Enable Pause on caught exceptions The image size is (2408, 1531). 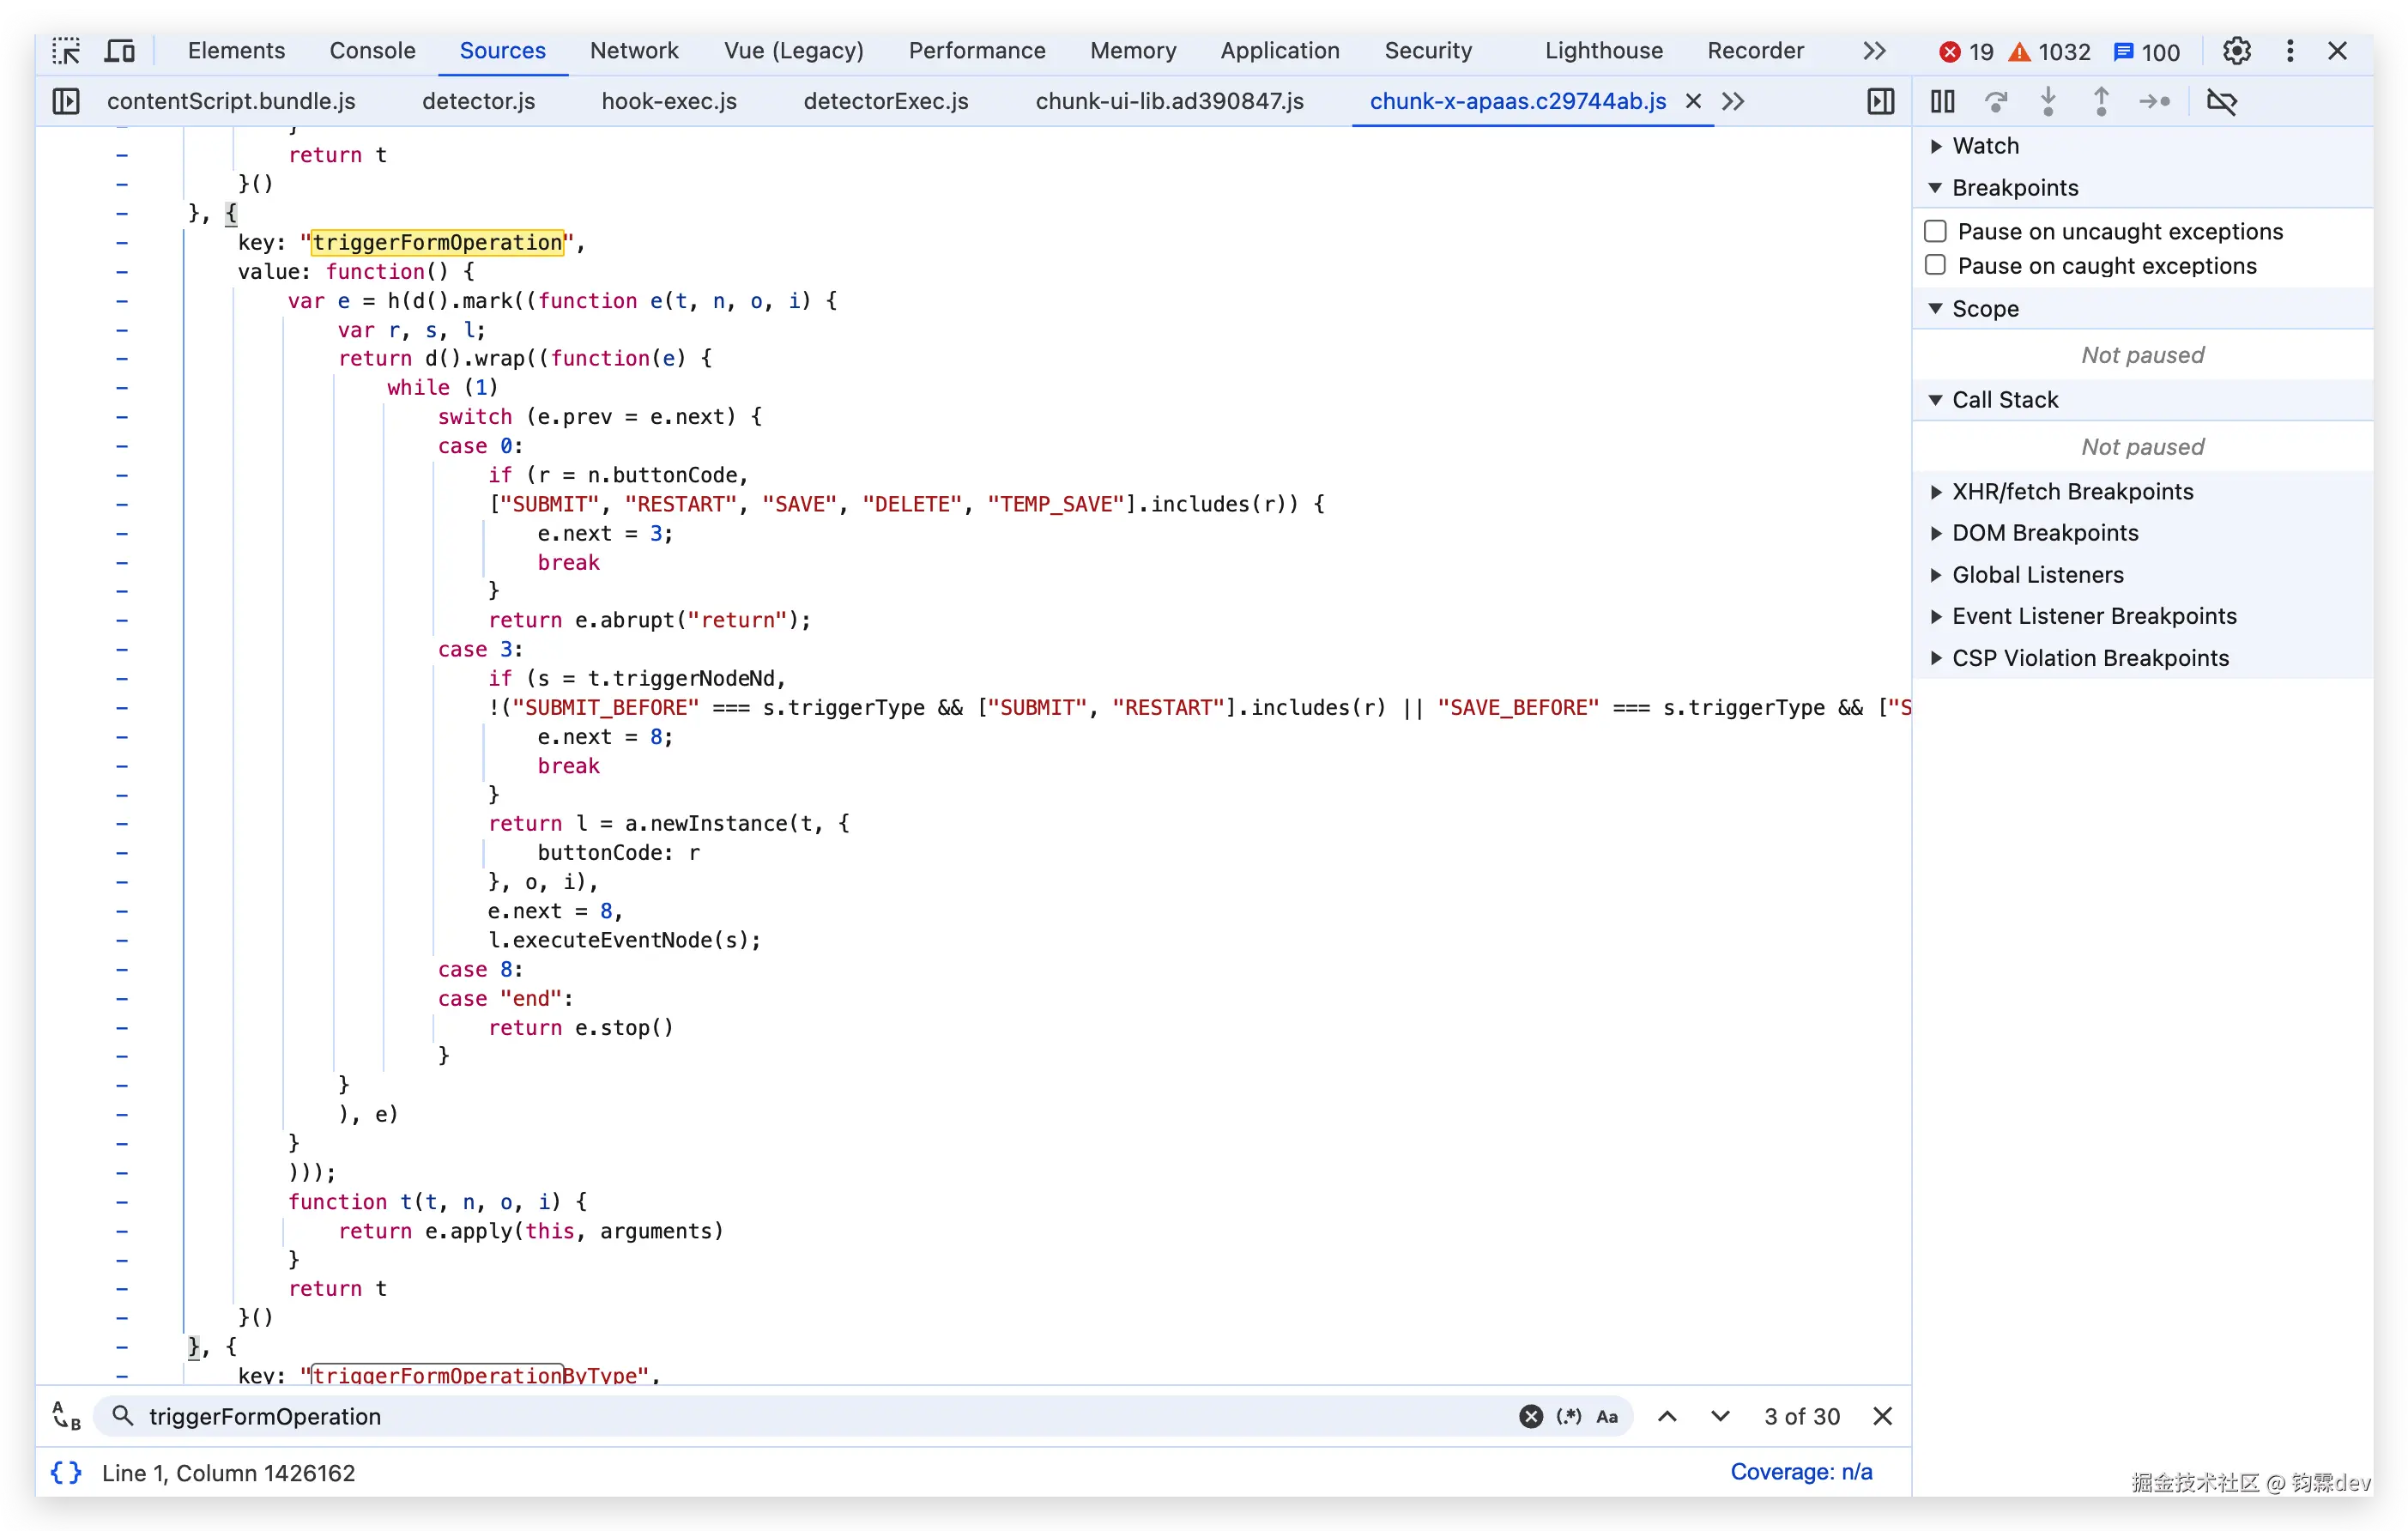(x=1935, y=265)
